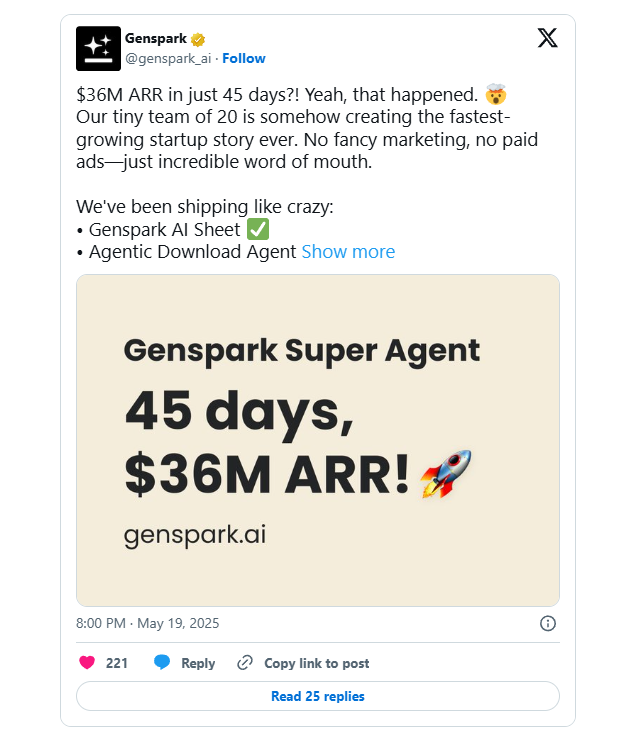Open the Genspark display name
This screenshot has width=624, height=749.
[156, 38]
